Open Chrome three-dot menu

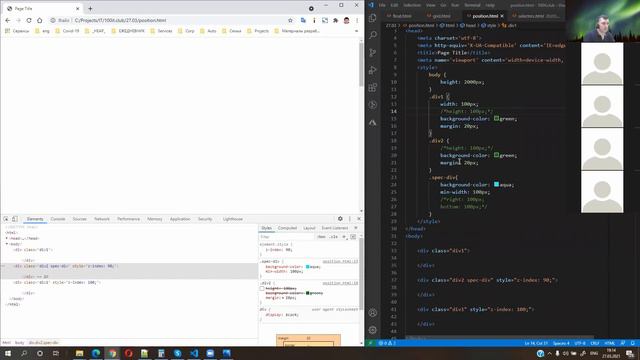click(x=357, y=20)
